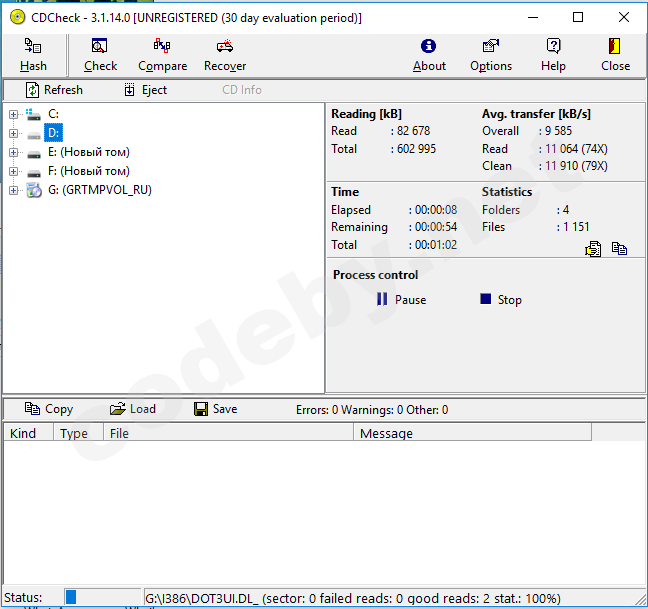Viewport: 648px width, 609px height.
Task: Open the Help documentation
Action: pos(553,55)
